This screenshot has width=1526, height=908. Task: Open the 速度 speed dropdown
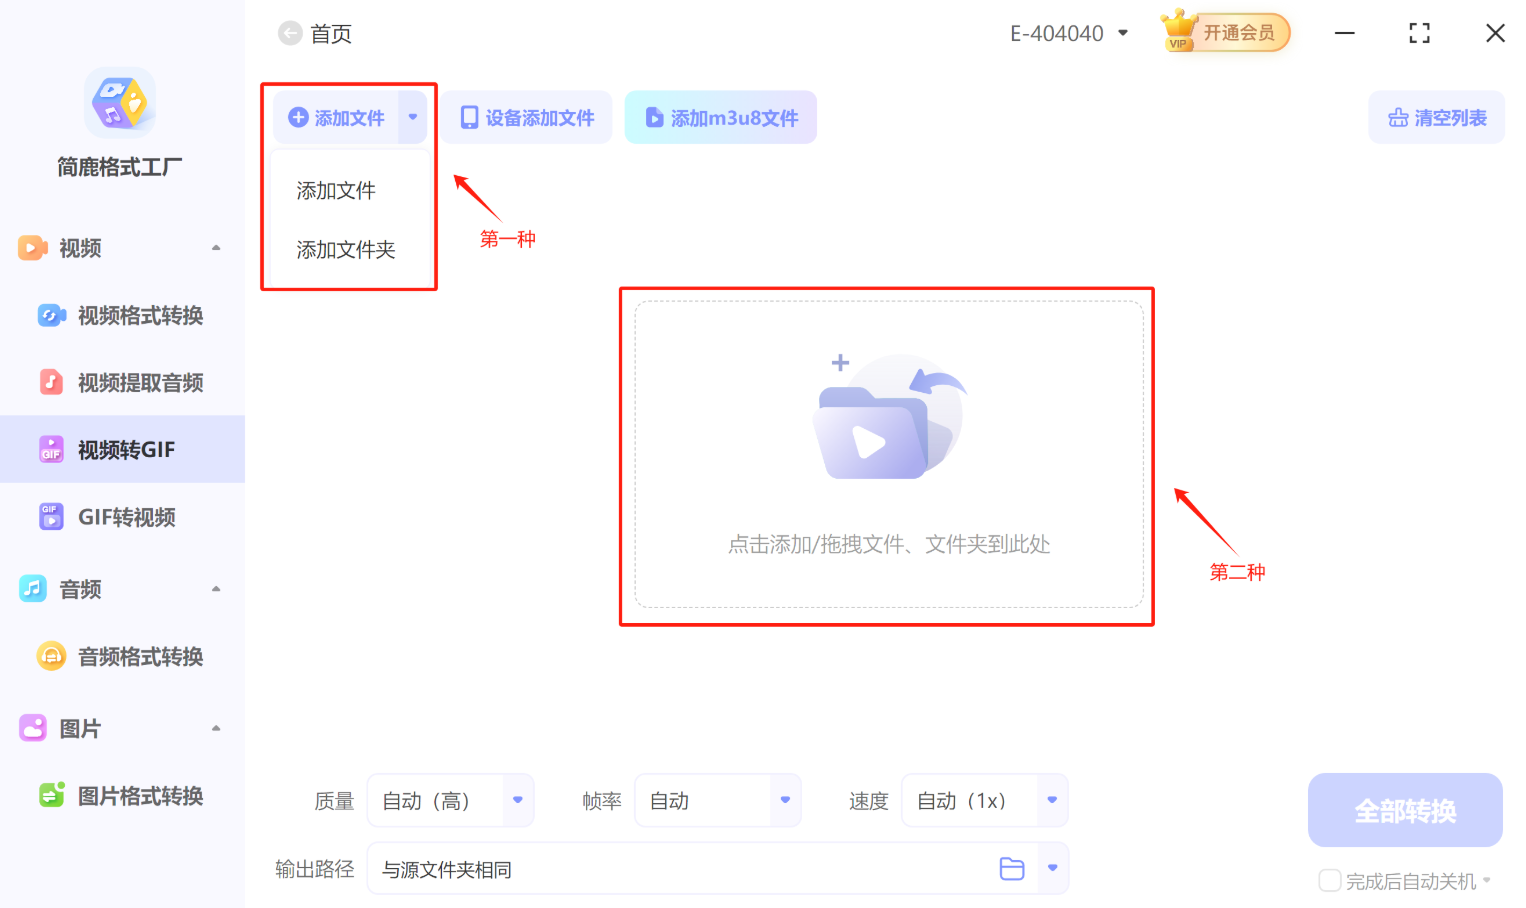point(1051,800)
